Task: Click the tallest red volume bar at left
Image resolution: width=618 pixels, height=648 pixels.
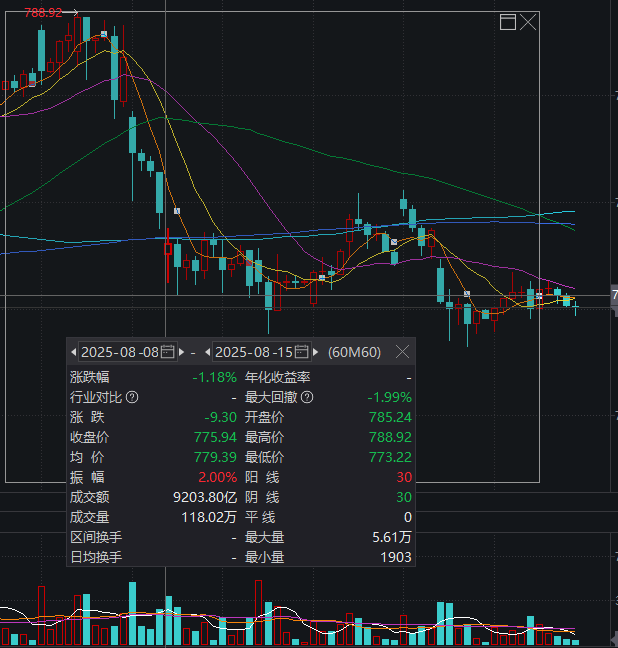Action: tap(42, 614)
